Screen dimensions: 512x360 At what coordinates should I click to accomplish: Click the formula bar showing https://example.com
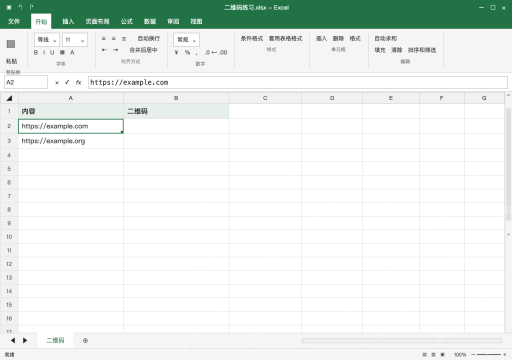pyautogui.click(x=298, y=82)
